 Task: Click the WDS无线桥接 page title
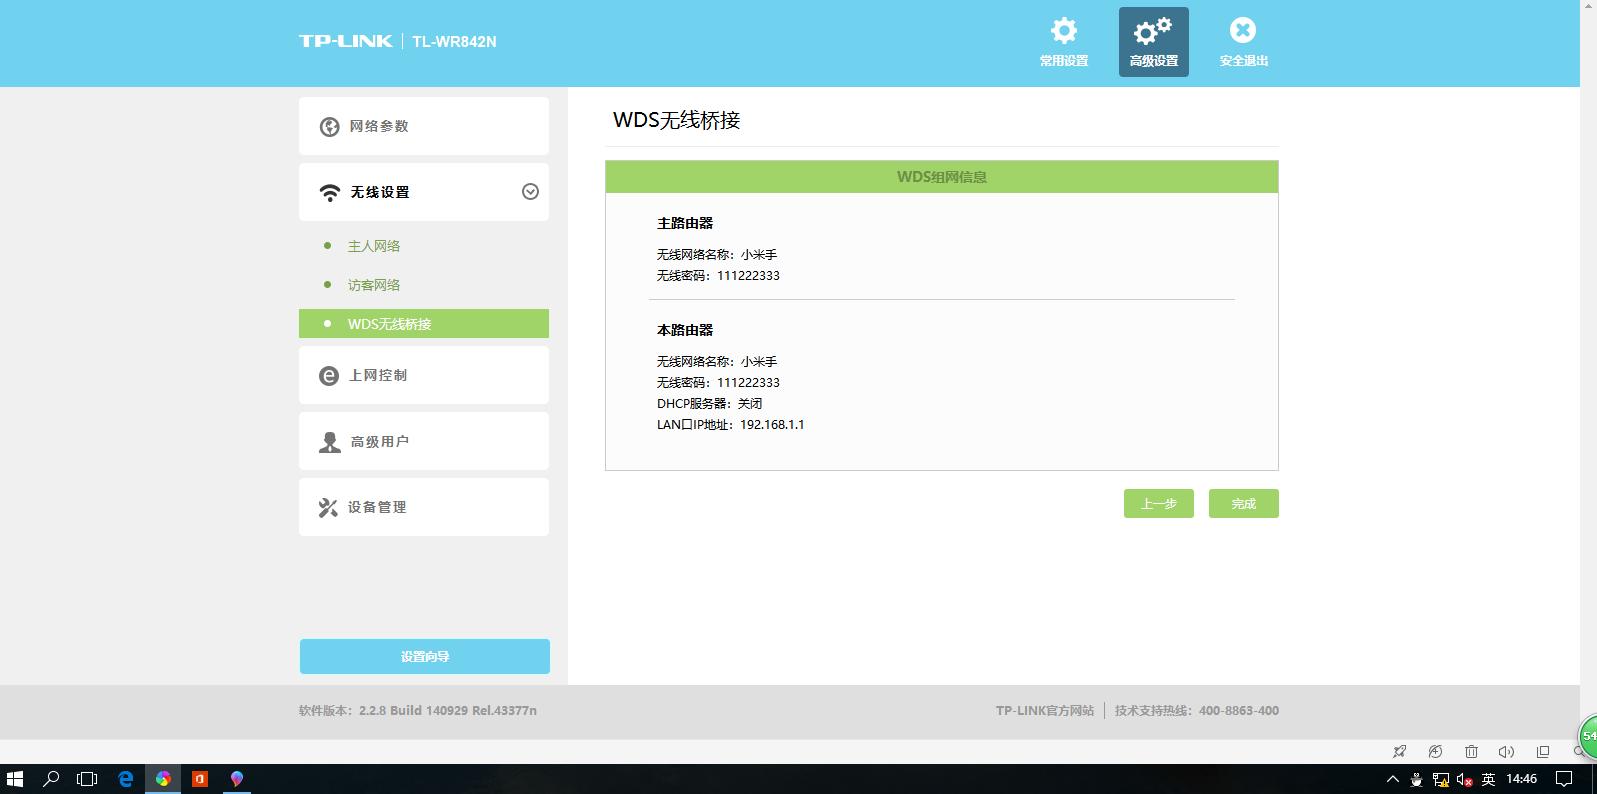(677, 120)
